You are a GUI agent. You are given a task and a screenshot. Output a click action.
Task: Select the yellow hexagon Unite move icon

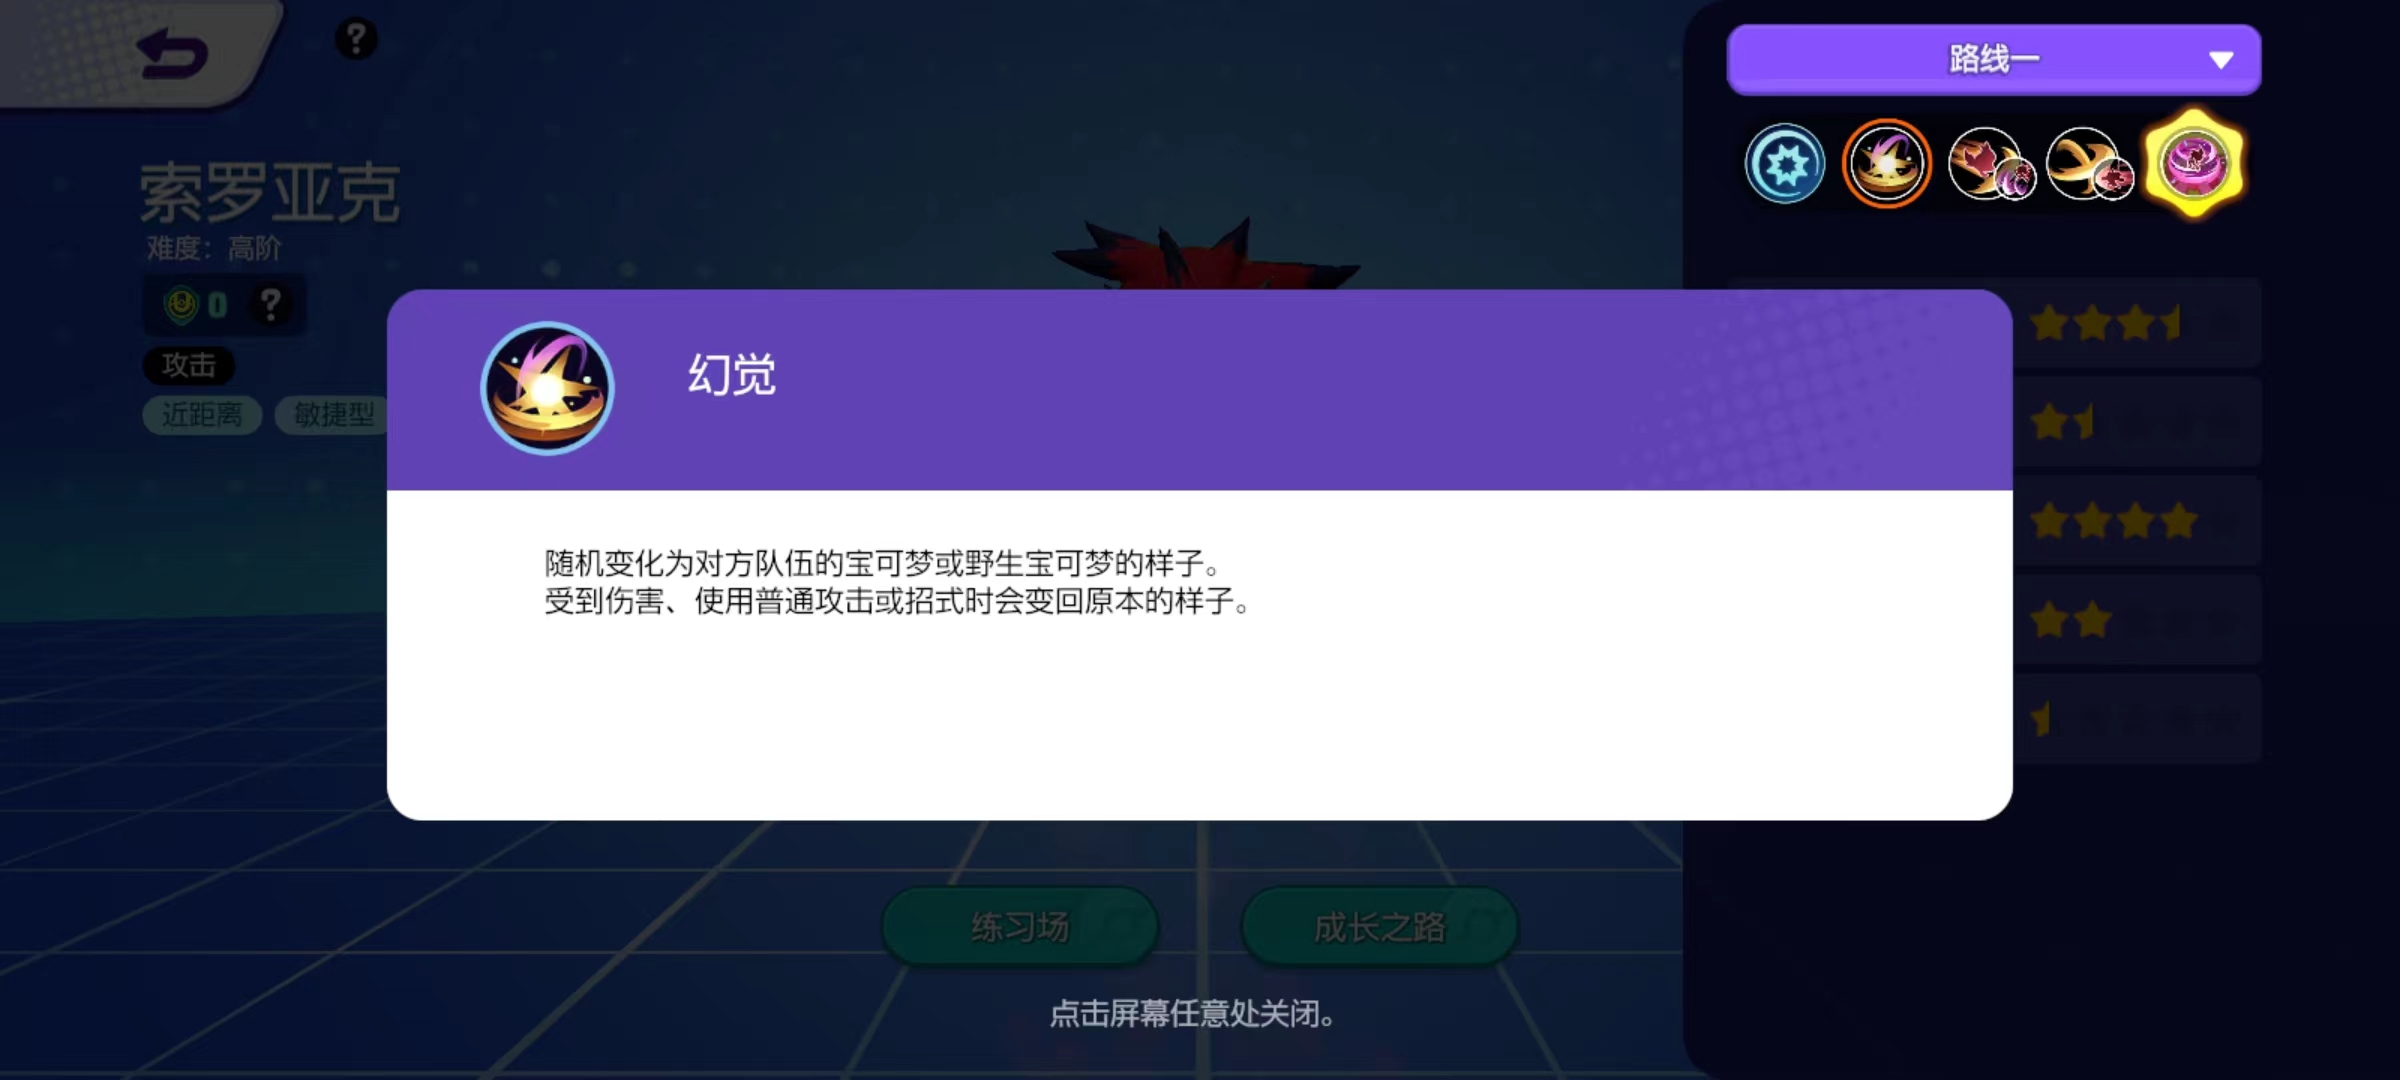[x=2194, y=164]
